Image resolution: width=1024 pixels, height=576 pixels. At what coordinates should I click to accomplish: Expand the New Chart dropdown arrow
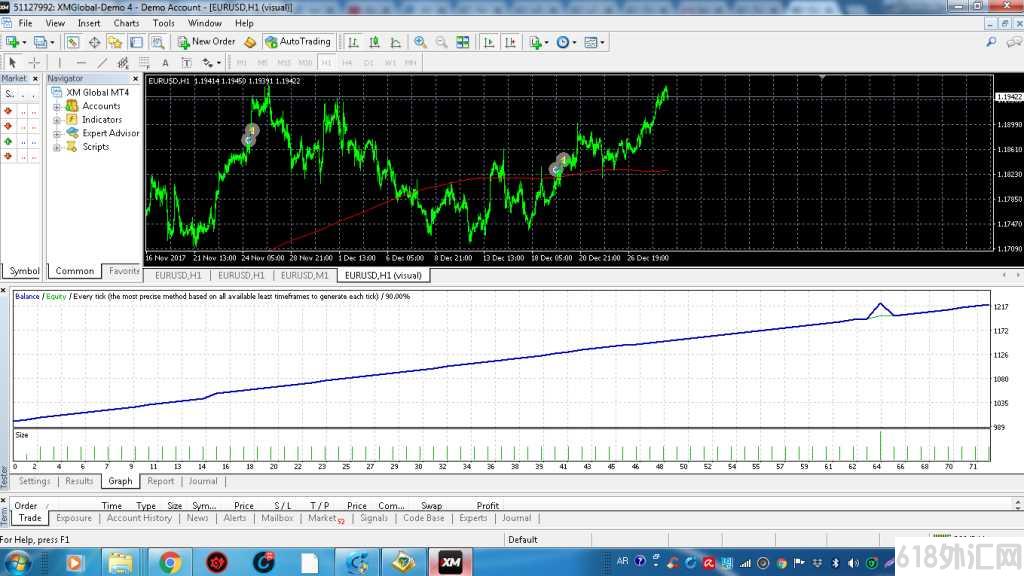pyautogui.click(x=24, y=42)
